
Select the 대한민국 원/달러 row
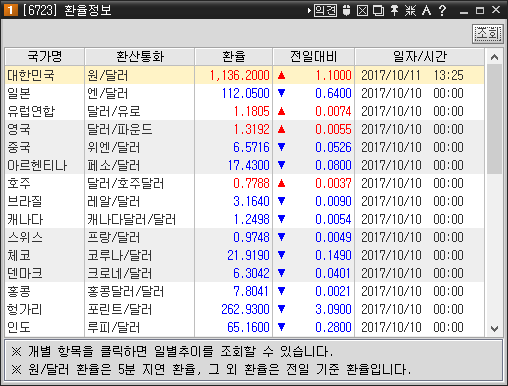point(245,75)
